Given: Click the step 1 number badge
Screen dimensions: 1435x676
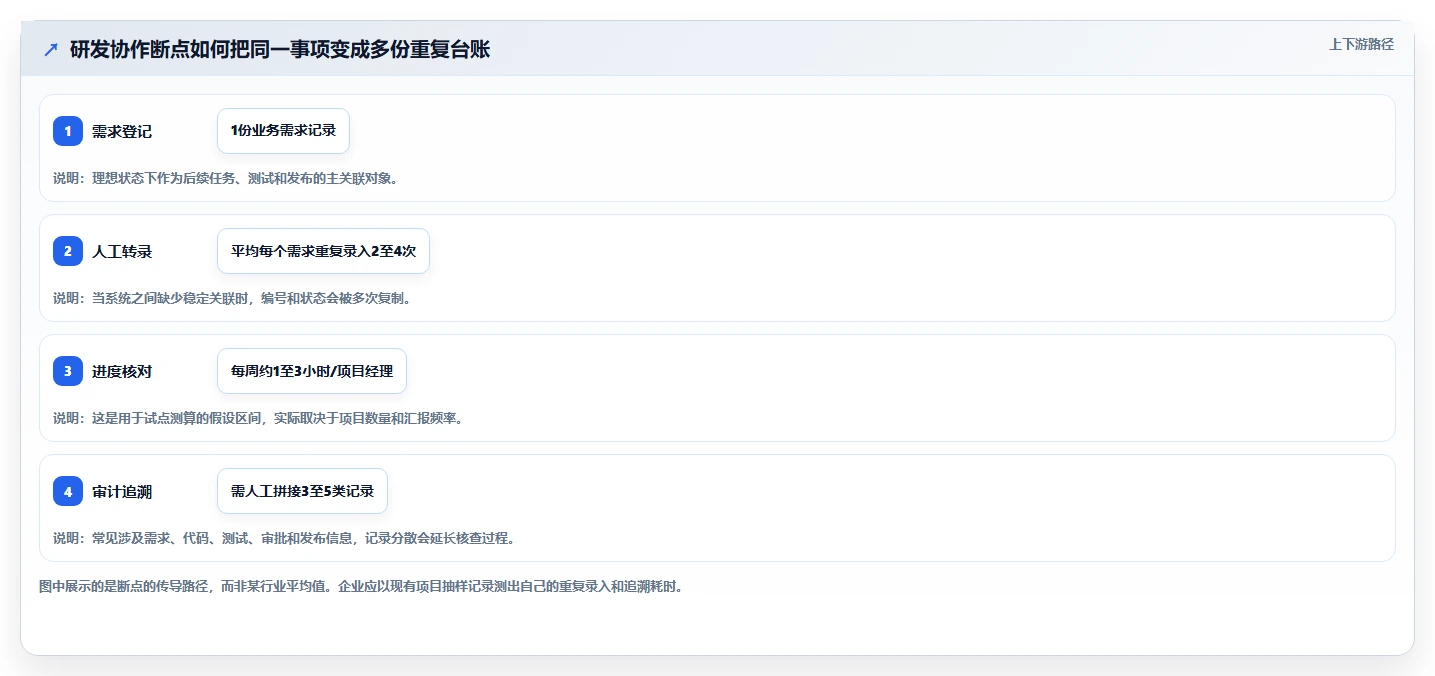Looking at the screenshot, I should pyautogui.click(x=68, y=131).
